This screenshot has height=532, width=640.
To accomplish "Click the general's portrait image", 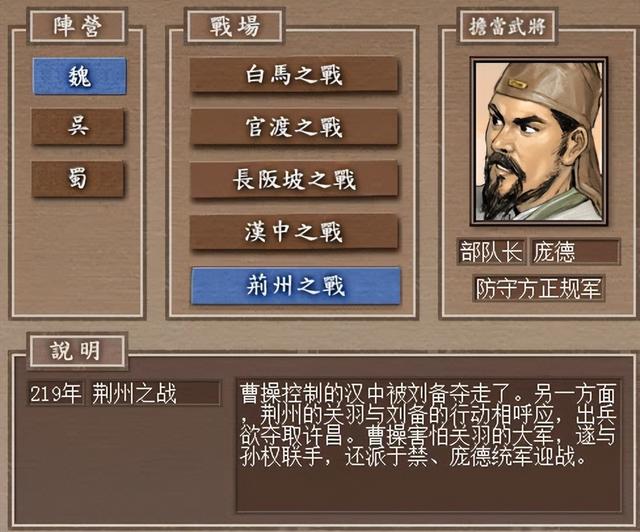I will [539, 141].
